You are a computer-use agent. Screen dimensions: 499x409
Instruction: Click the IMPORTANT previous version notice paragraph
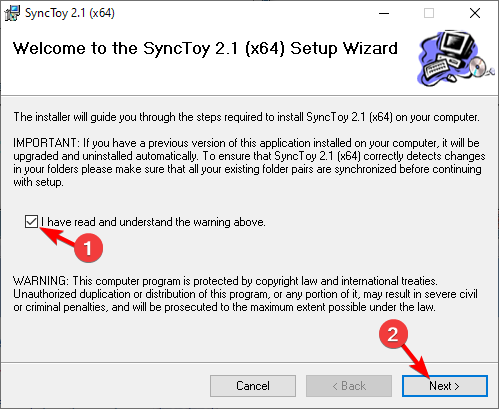[x=249, y=162]
